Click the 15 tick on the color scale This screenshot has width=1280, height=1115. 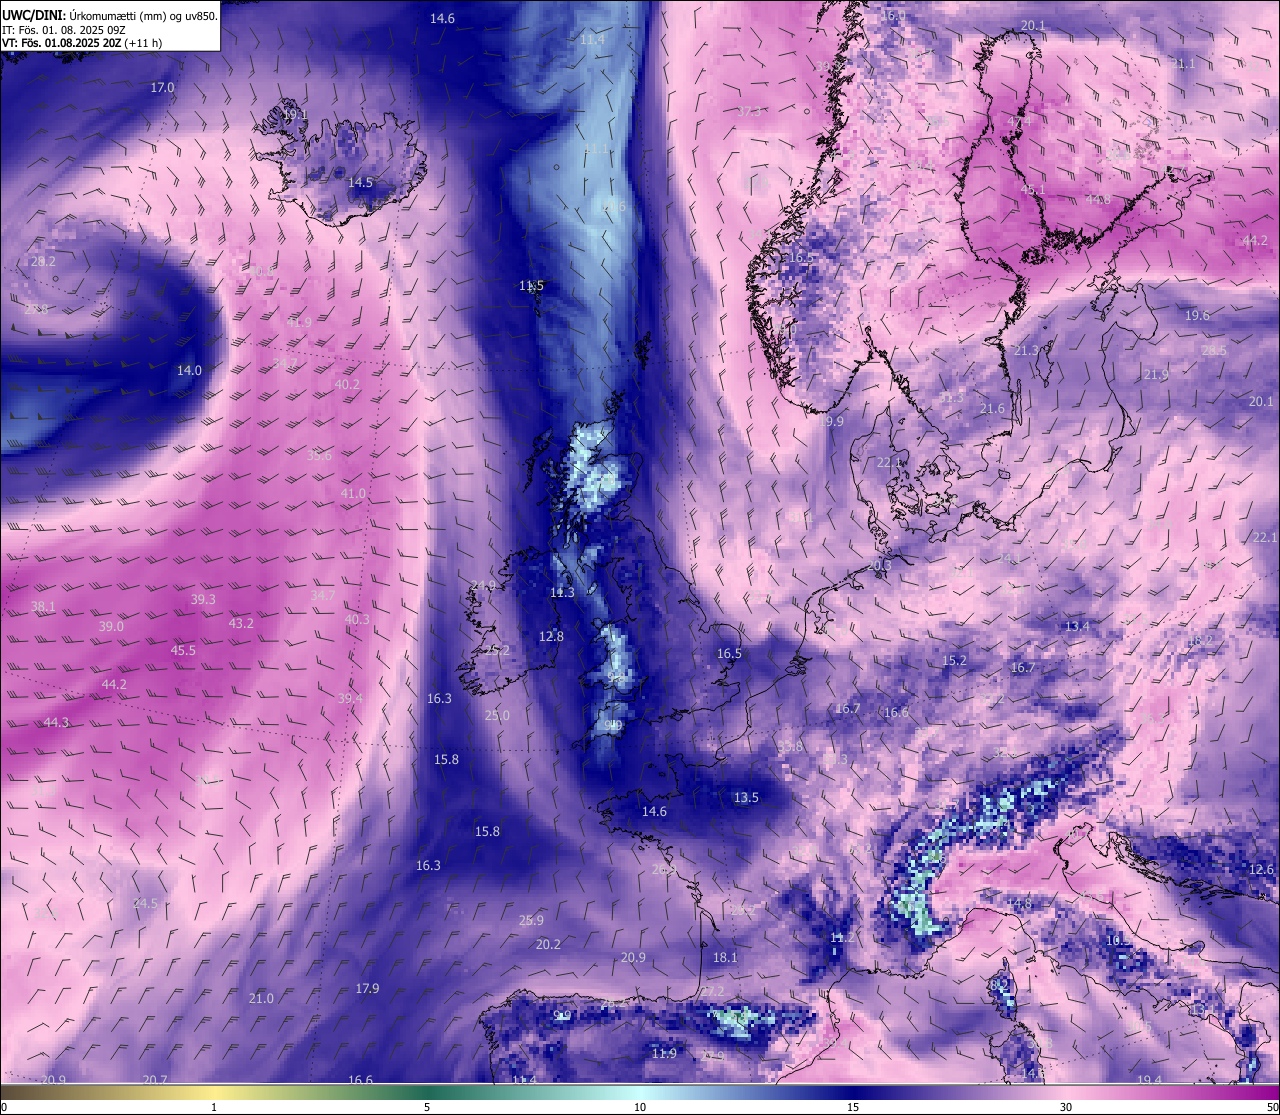[x=853, y=1107]
